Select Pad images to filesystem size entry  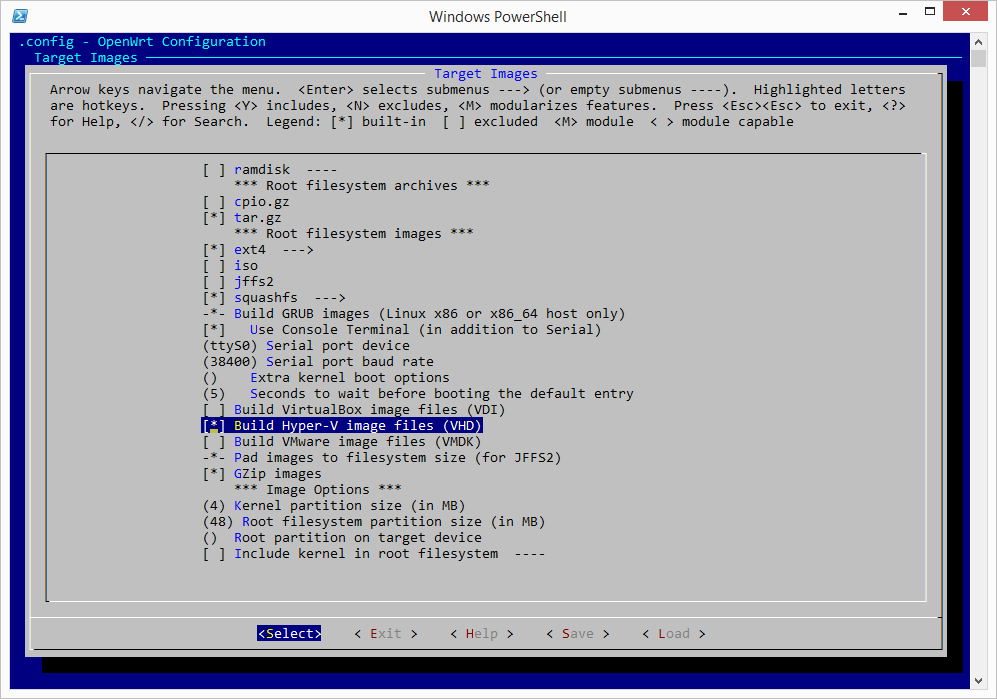382,457
